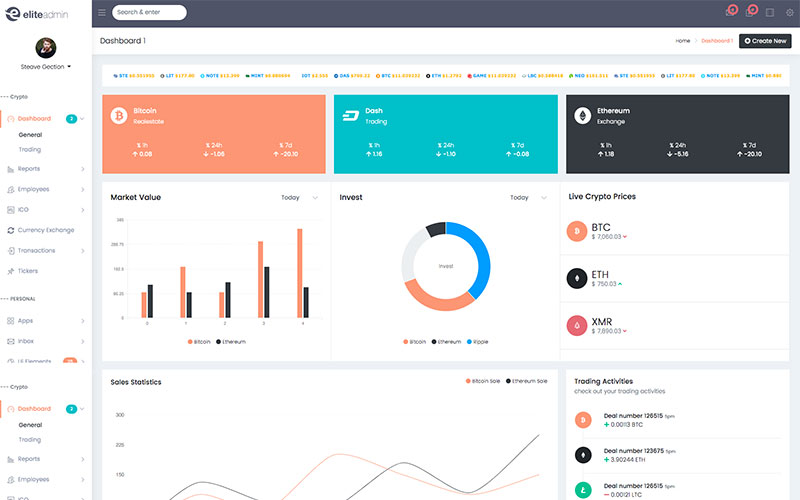
Task: Open the Currency Exchange menu item
Action: click(x=46, y=230)
